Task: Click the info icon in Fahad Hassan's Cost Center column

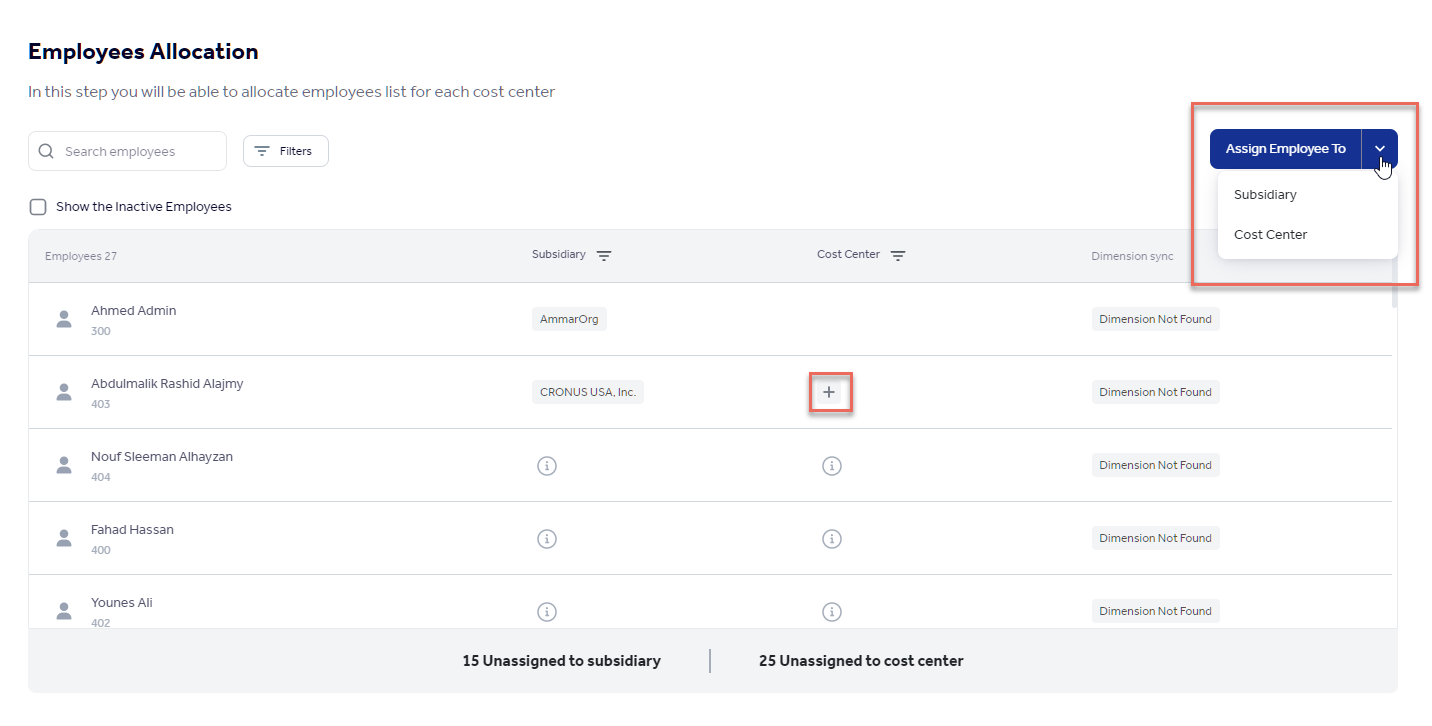Action: 832,538
